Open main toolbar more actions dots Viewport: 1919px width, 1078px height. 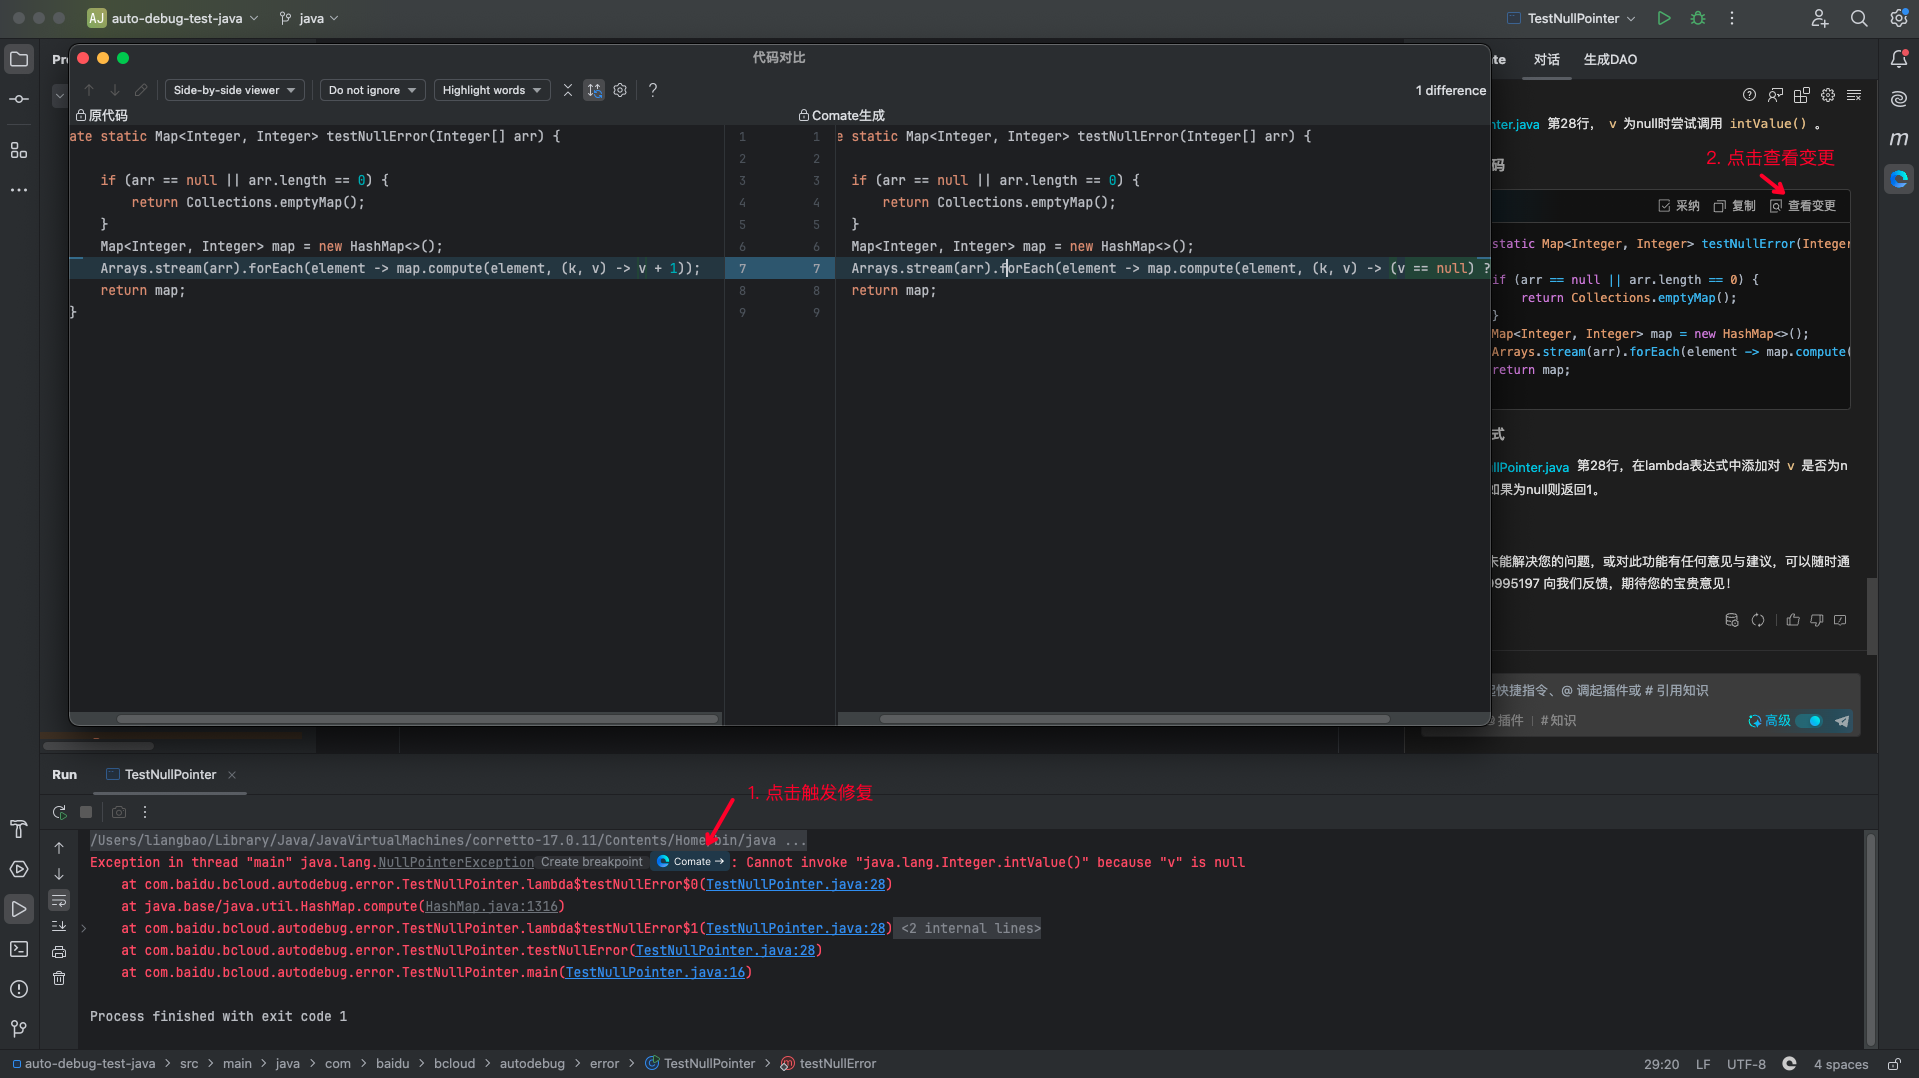(1732, 18)
